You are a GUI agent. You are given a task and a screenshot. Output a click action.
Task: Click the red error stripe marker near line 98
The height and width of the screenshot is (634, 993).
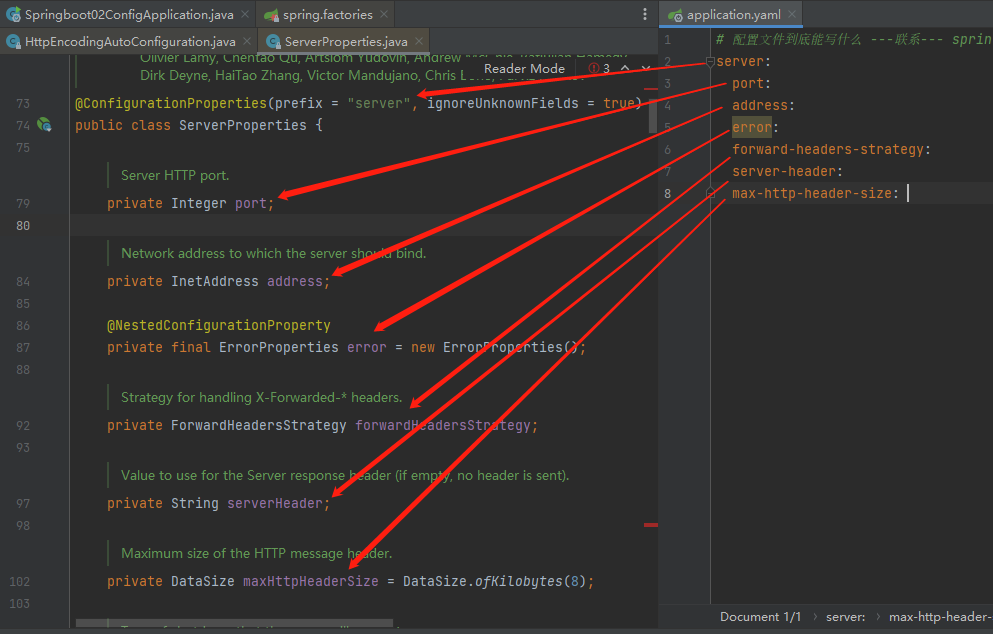pyautogui.click(x=651, y=525)
